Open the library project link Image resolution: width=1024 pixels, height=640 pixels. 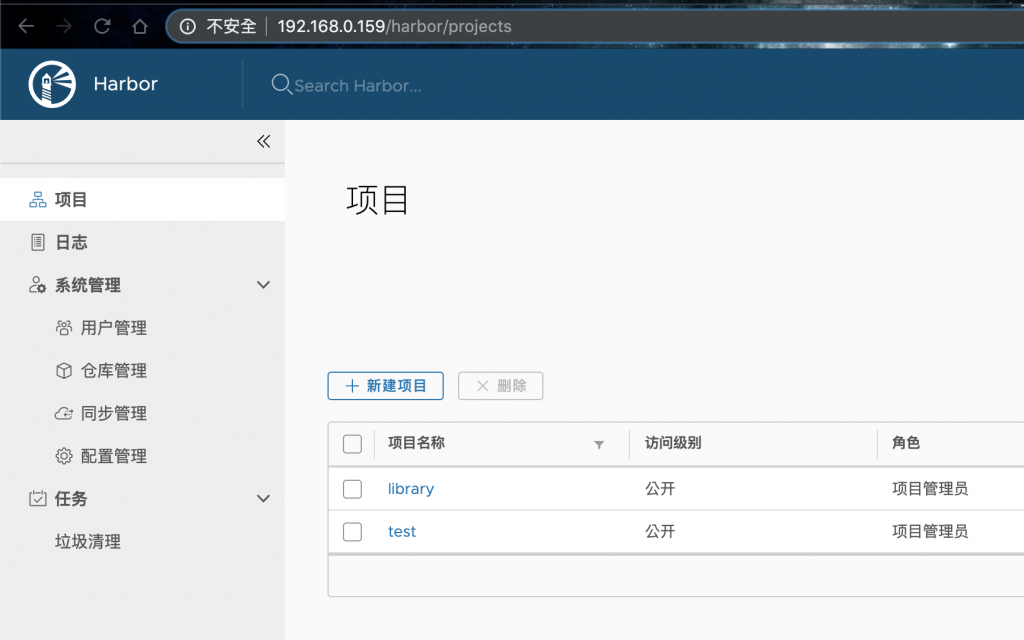[411, 489]
